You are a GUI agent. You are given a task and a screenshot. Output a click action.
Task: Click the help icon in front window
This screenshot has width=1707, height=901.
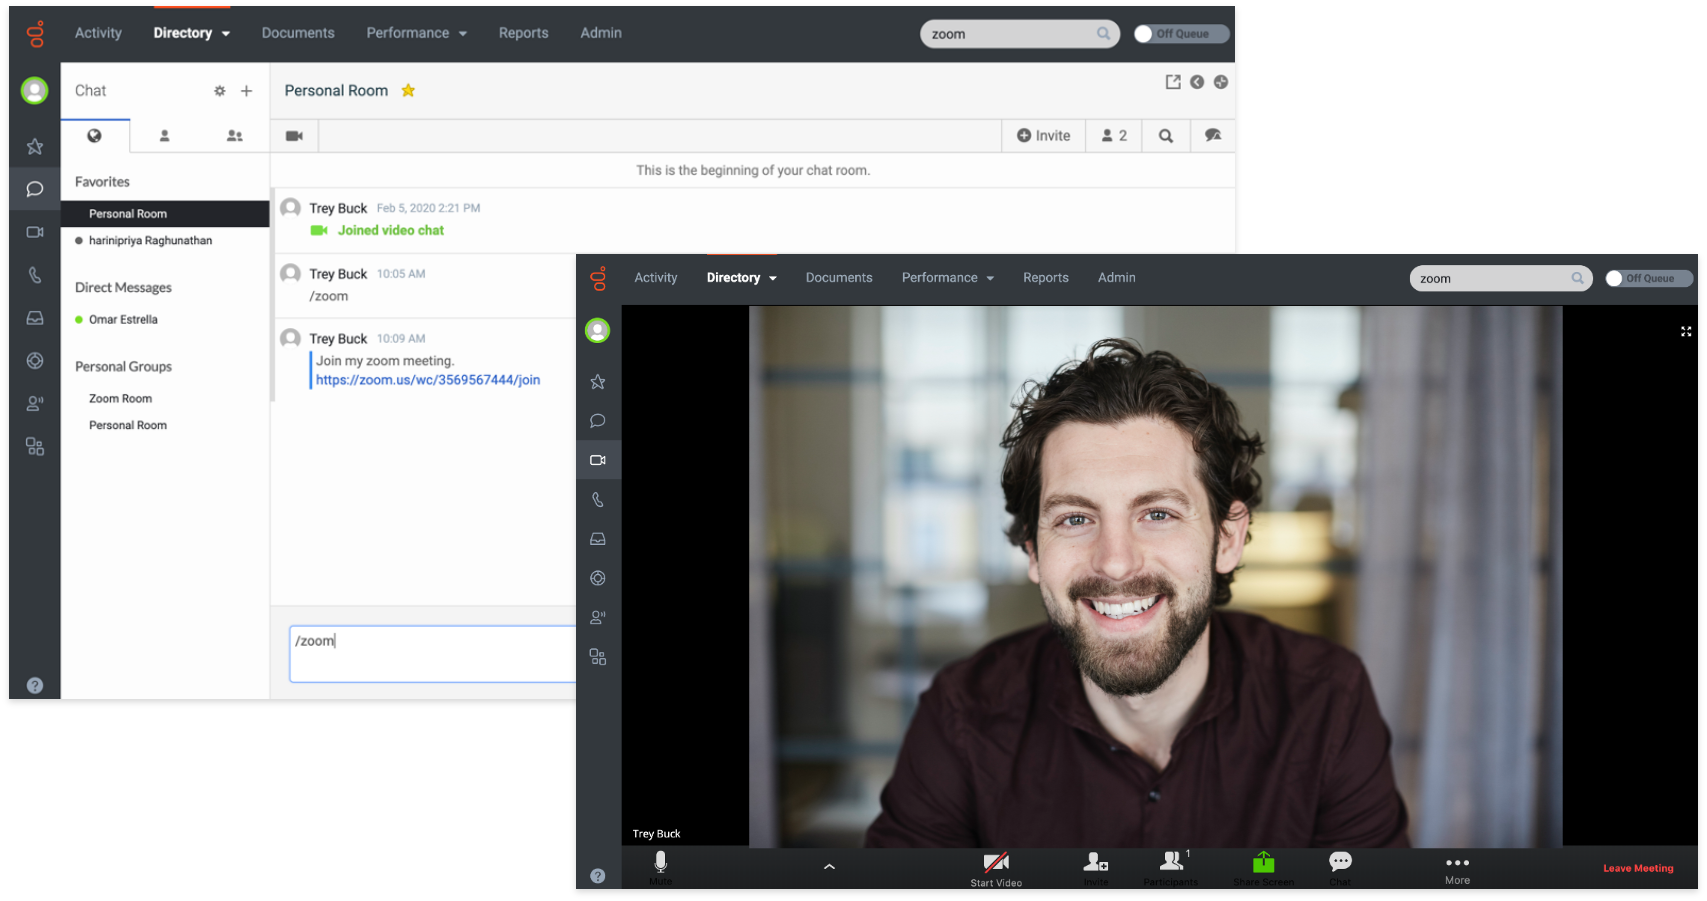598,876
